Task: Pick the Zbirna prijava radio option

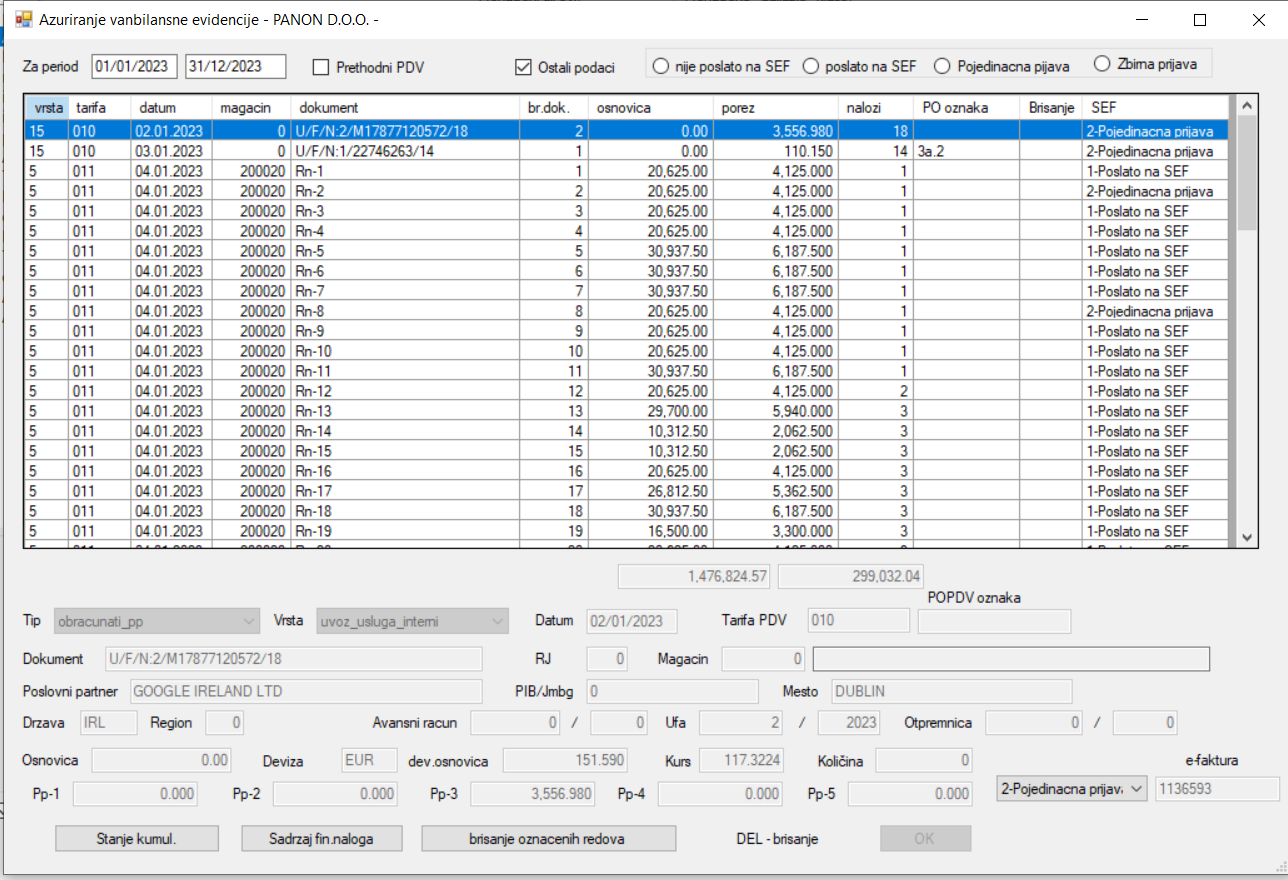Action: pos(1102,63)
